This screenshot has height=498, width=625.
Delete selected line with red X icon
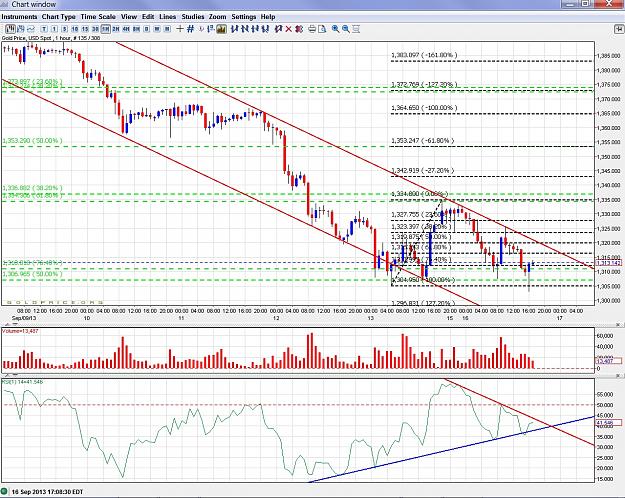click(x=289, y=29)
